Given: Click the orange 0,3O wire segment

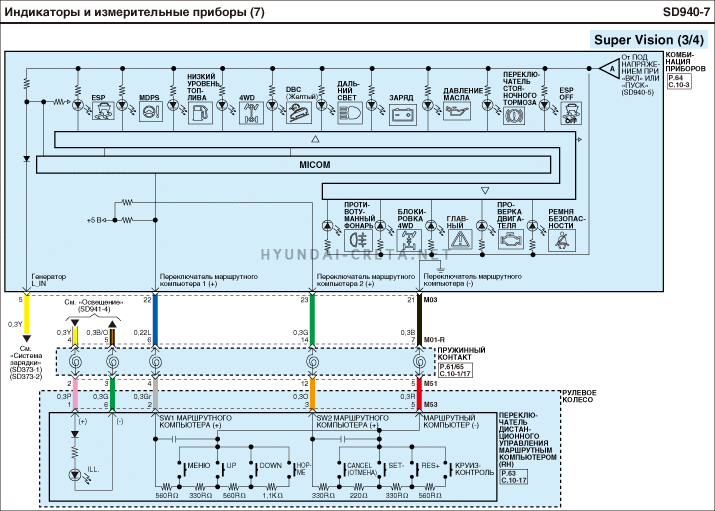Looking at the screenshot, I should coord(312,394).
